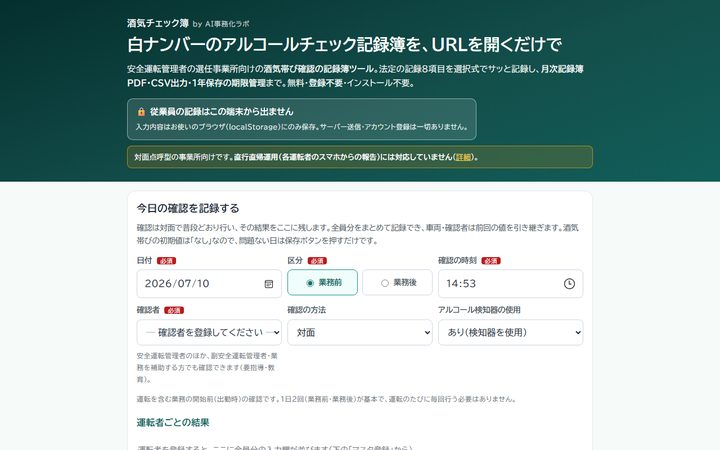Expand the 確認の方法 dropdown showing 対面
This screenshot has width=720, height=450.
[360, 332]
